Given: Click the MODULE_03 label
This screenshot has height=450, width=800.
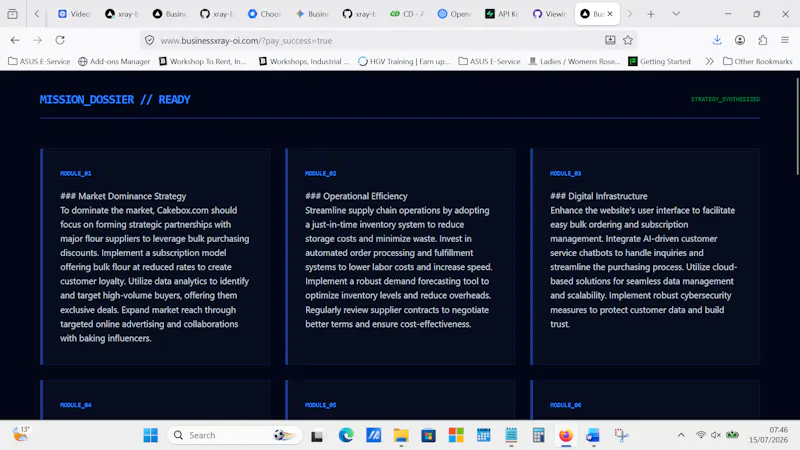Looking at the screenshot, I should pos(565,173).
